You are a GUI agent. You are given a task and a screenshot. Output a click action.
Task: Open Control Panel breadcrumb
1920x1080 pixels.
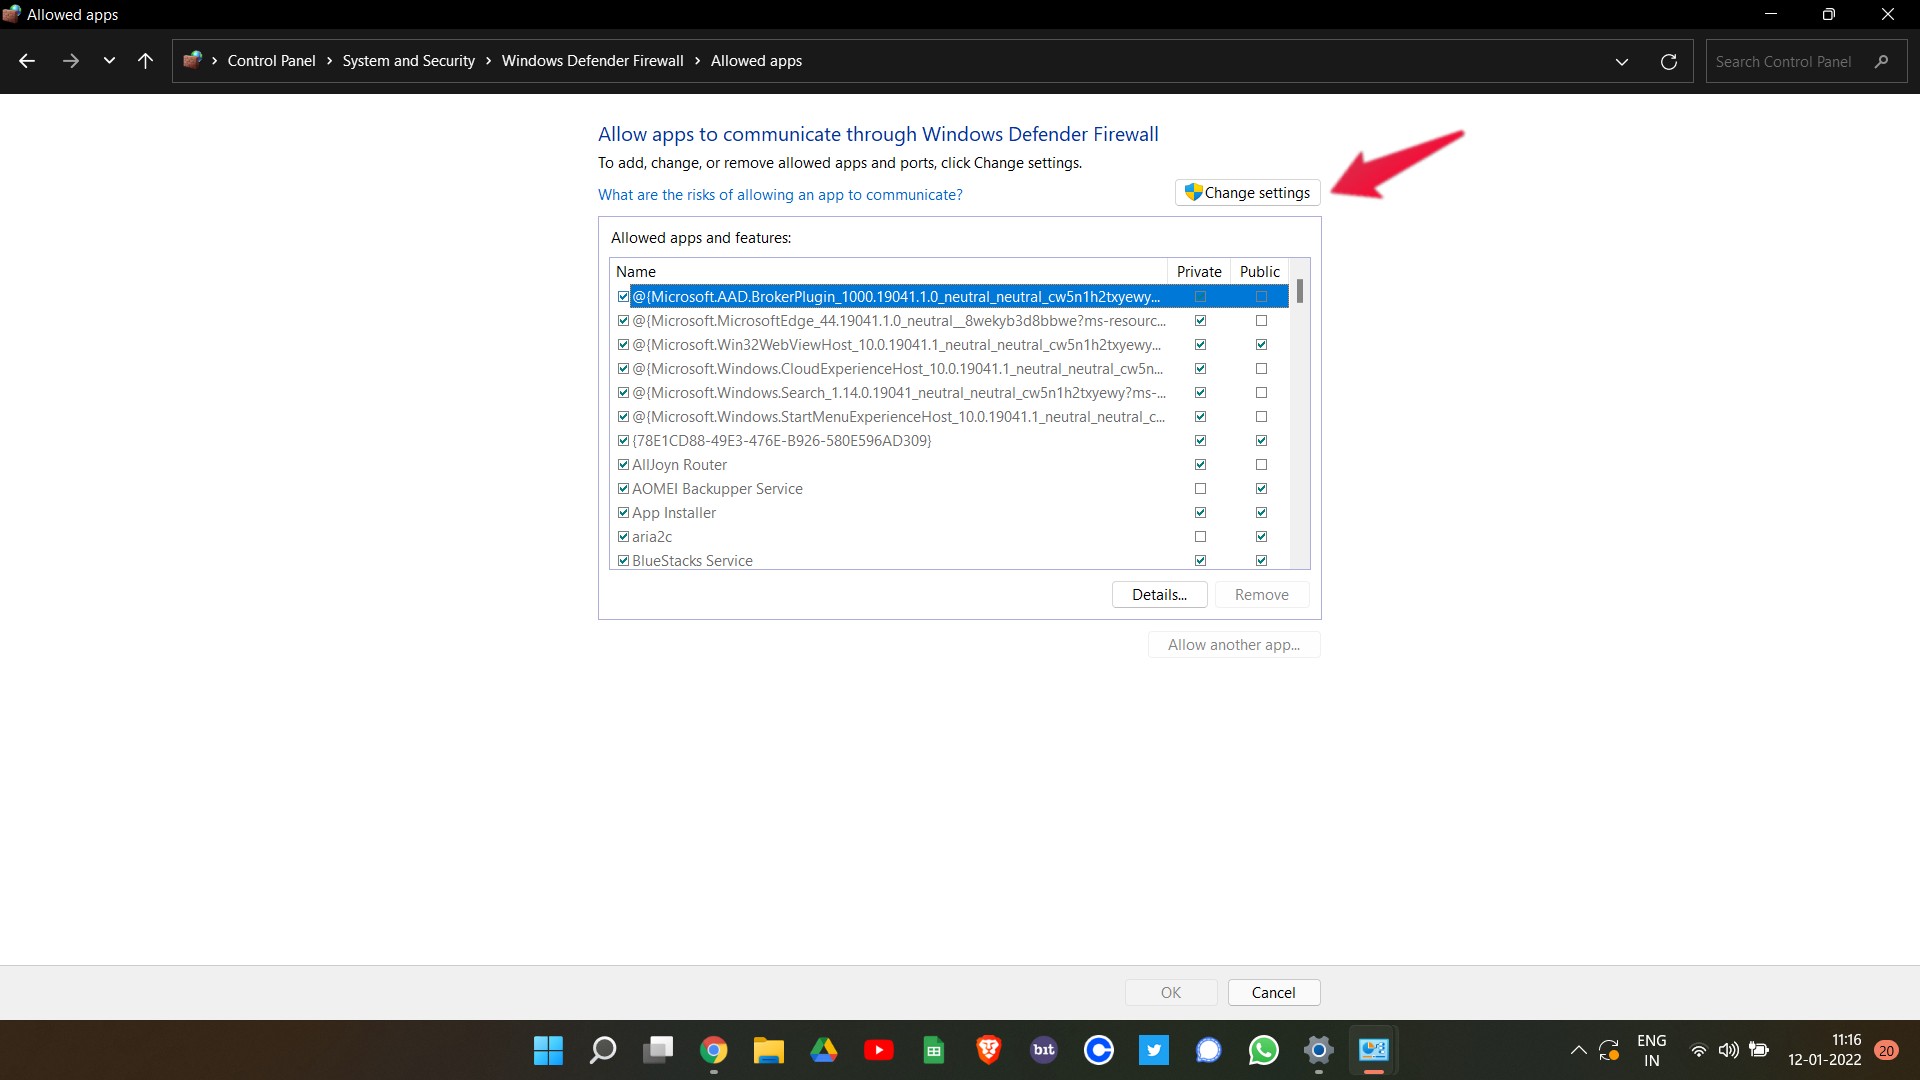[x=271, y=61]
